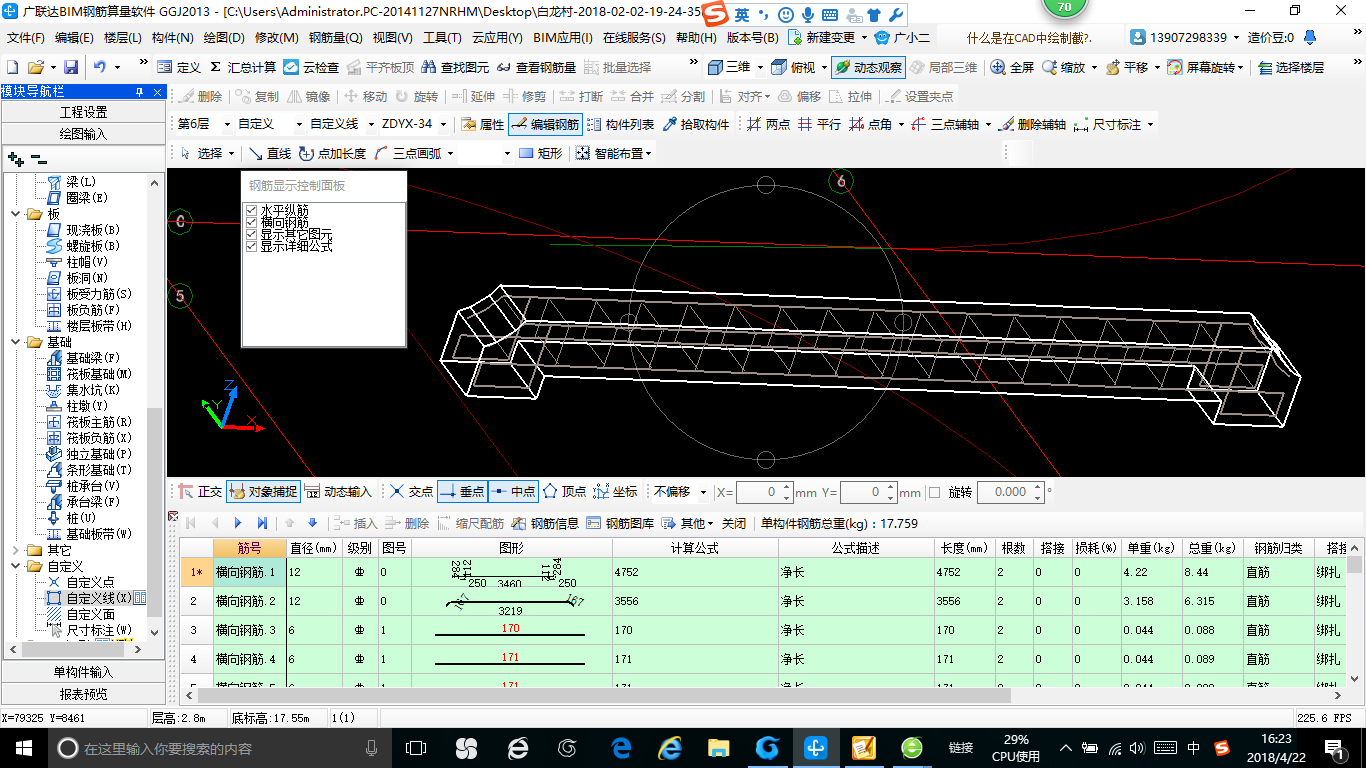1366x768 pixels.
Task: Open 云应用(Y) menu
Action: [498, 38]
